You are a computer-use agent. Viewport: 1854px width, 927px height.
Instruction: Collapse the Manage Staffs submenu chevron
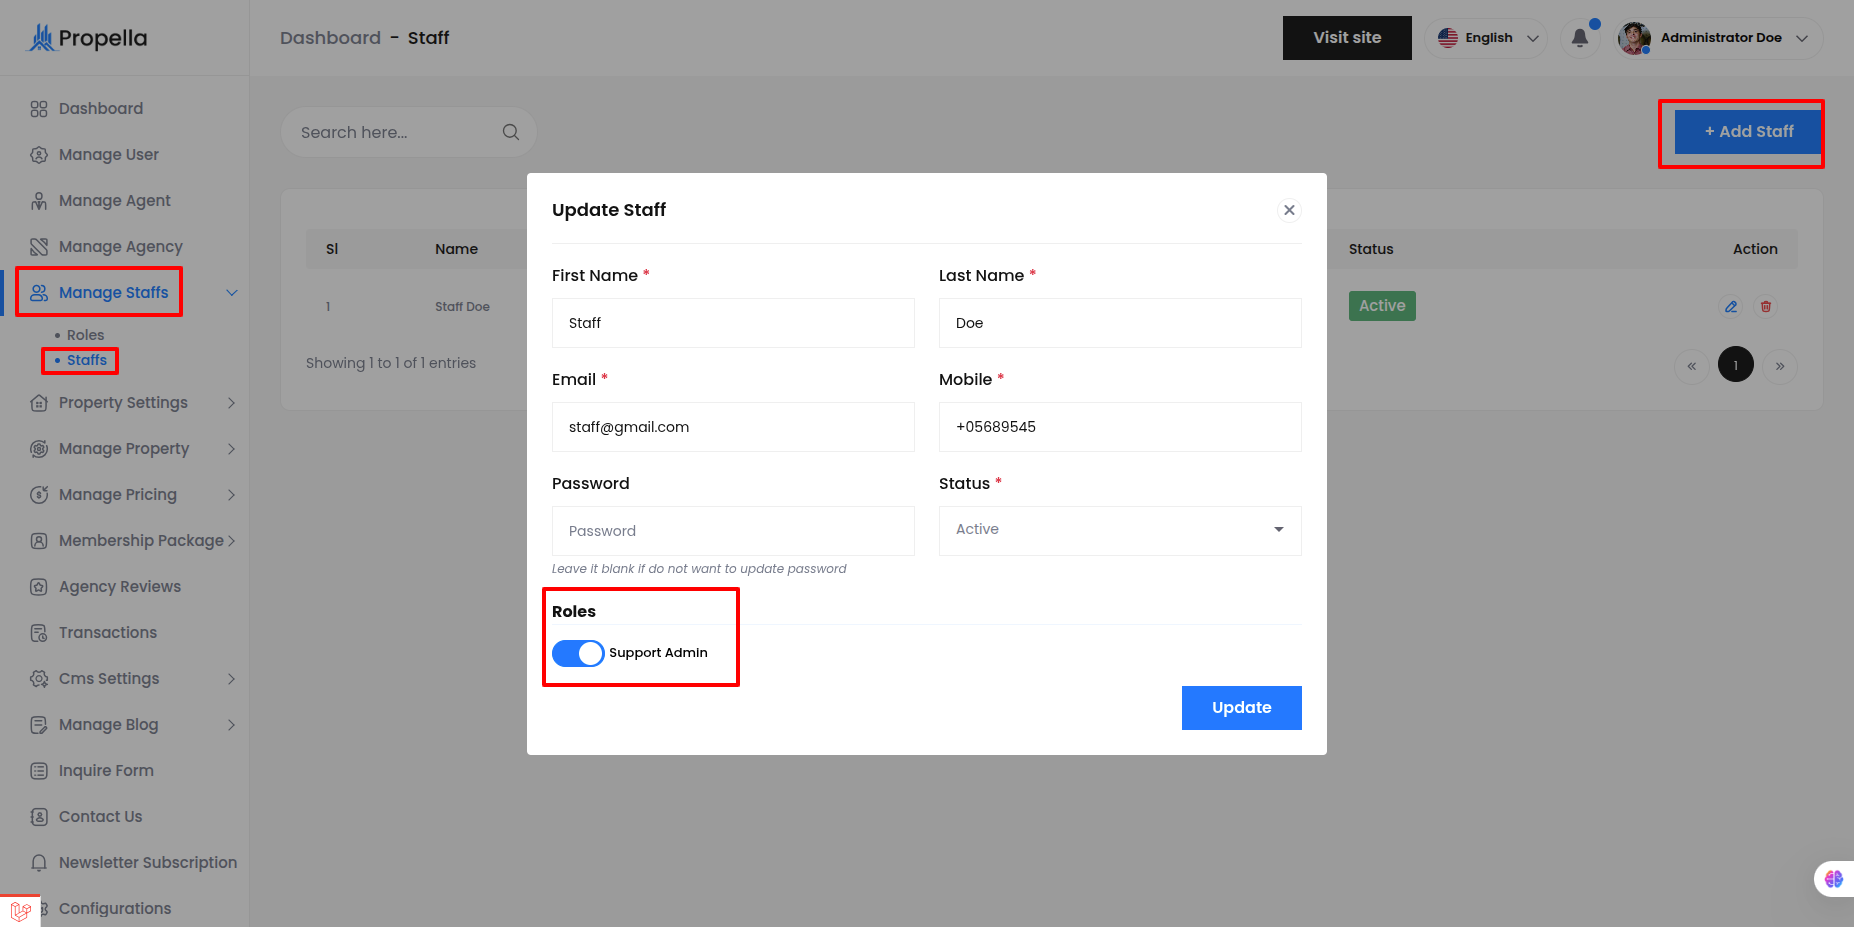232,293
